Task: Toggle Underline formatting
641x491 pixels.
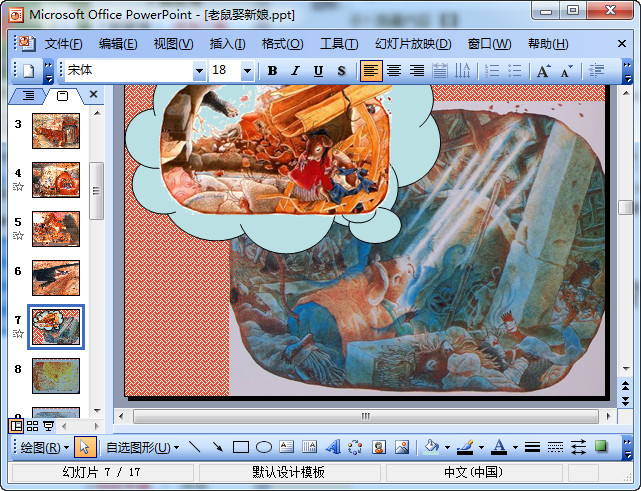Action: [318, 71]
